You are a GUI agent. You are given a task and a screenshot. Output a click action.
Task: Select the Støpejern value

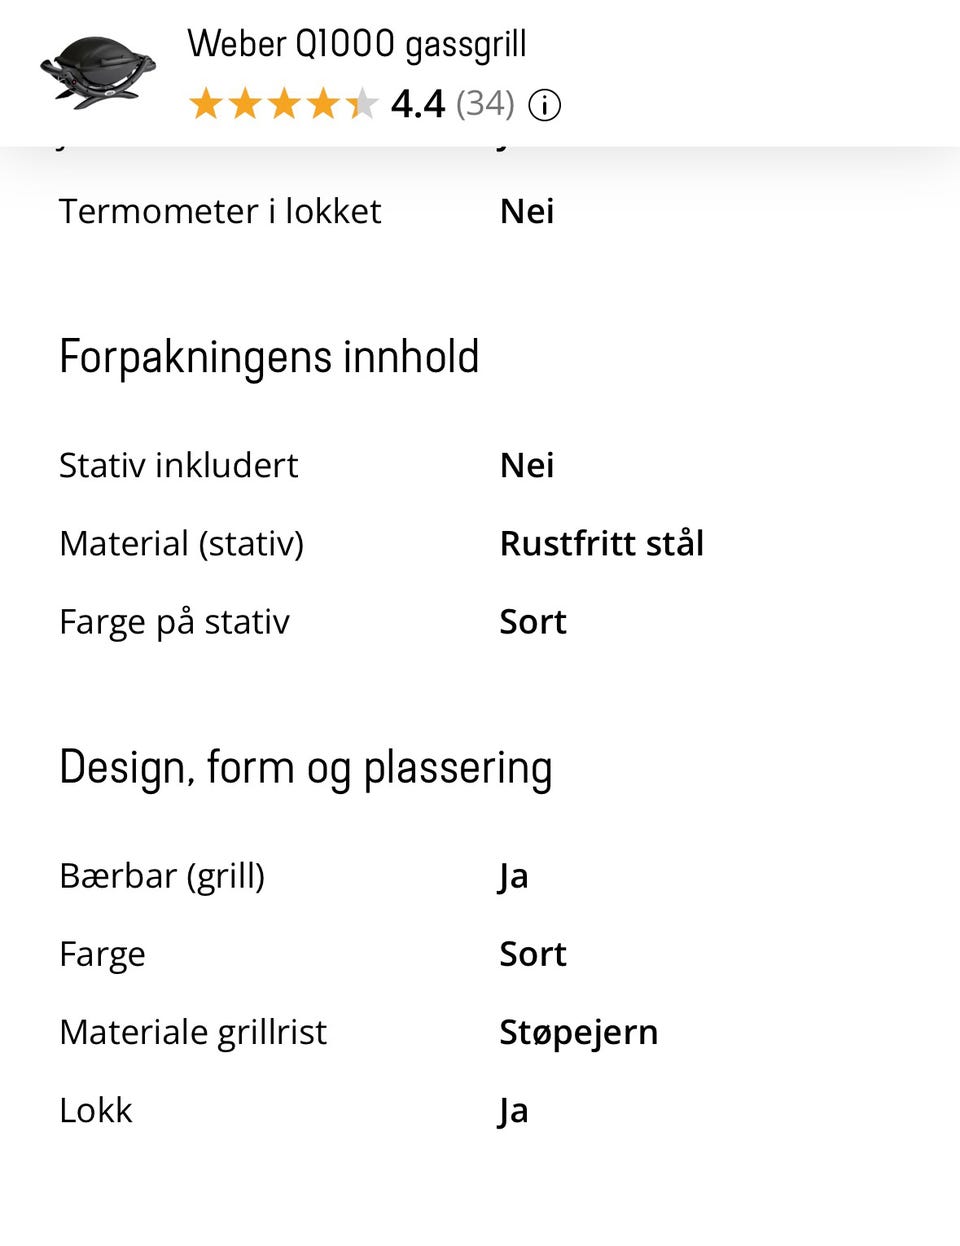click(x=579, y=1032)
